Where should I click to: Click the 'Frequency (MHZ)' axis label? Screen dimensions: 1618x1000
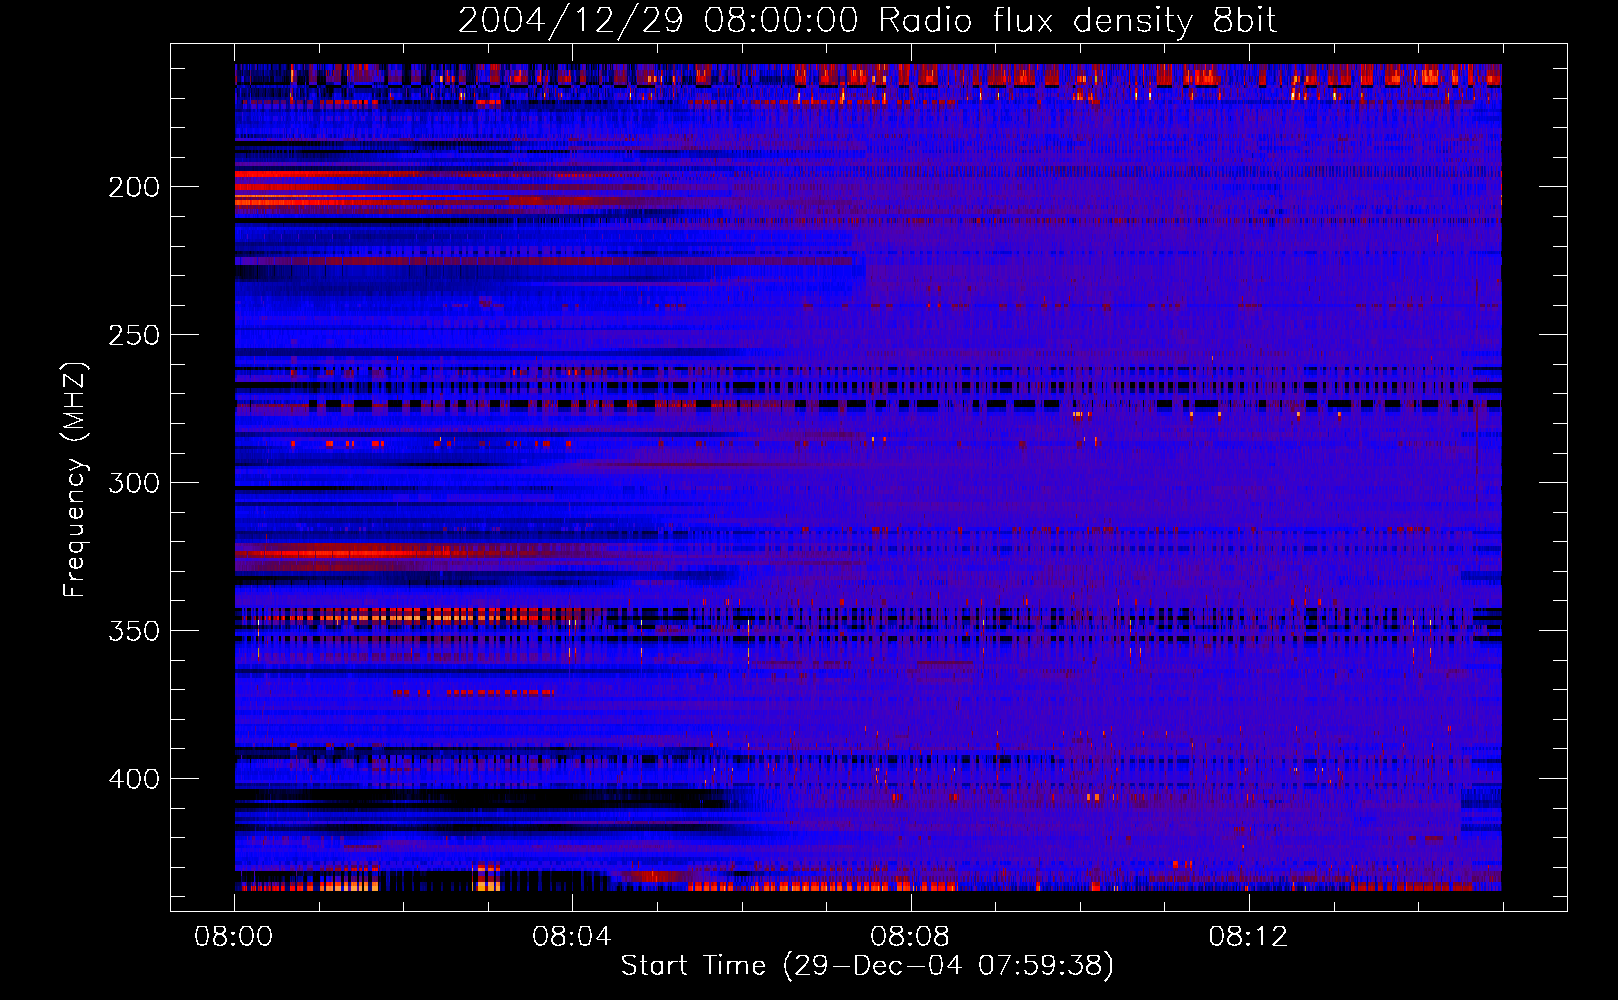[75, 479]
